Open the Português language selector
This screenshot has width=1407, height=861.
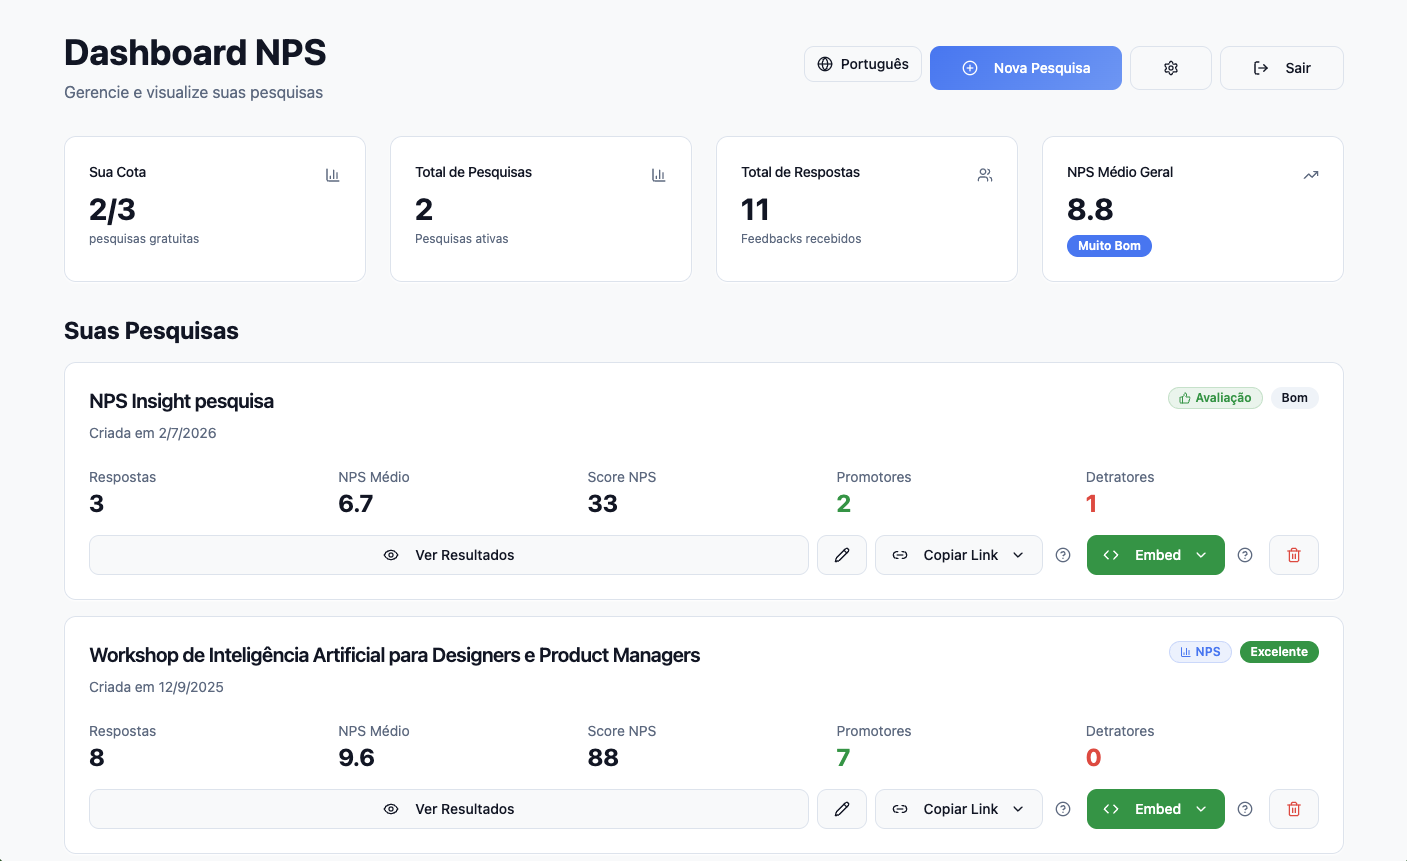click(x=863, y=64)
